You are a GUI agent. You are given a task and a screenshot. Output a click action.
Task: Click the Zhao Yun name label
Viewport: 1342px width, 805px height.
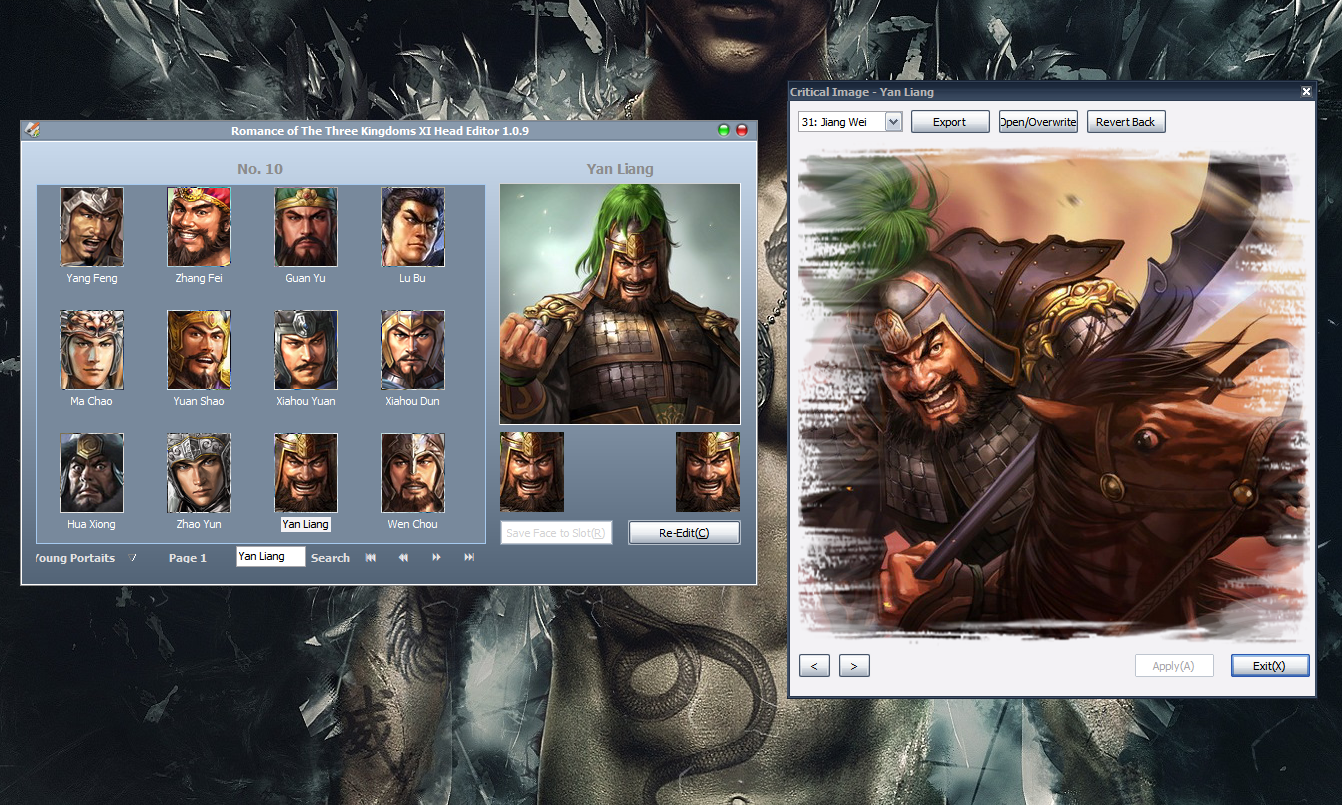pos(198,524)
